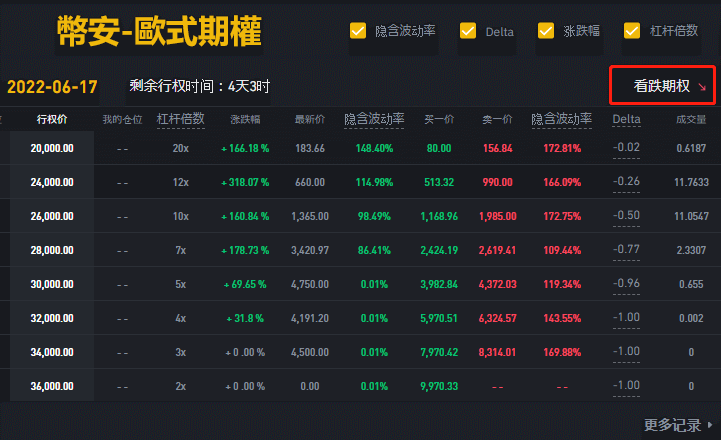This screenshot has width=721, height=440.
Task: Select the 32,000.00 strike price row
Action: click(360, 318)
